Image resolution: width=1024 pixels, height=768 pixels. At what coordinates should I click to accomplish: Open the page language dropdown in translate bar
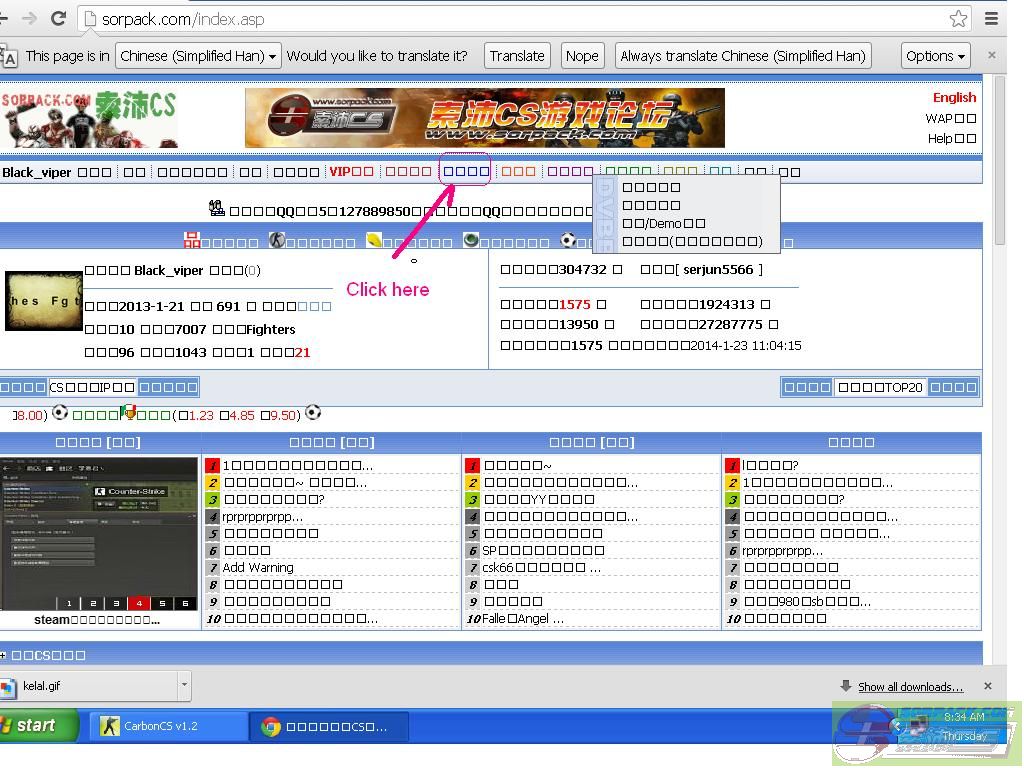(198, 56)
